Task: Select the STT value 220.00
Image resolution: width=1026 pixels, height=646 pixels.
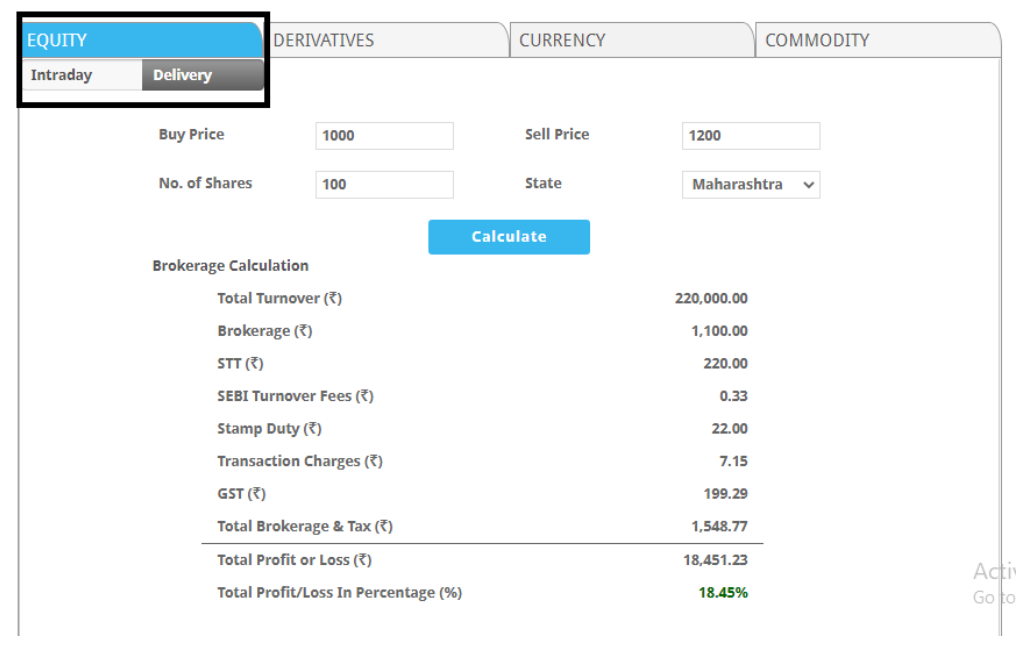Action: (725, 364)
